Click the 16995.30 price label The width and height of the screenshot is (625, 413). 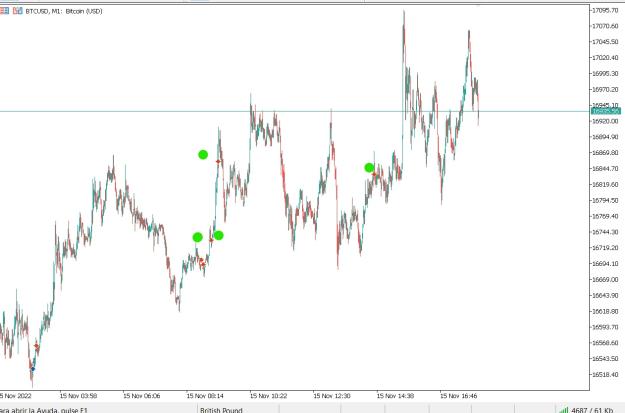[x=605, y=74]
